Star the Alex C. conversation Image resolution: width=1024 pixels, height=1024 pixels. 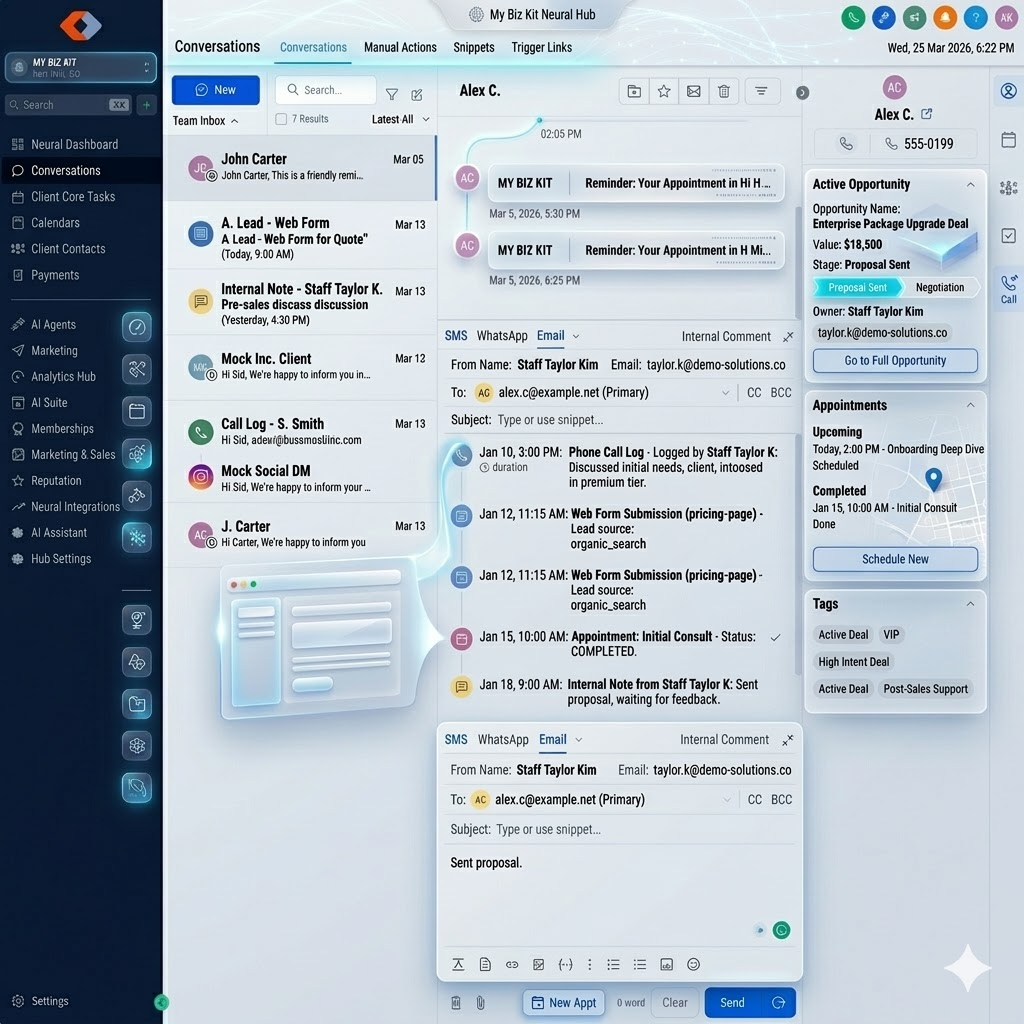(x=664, y=91)
